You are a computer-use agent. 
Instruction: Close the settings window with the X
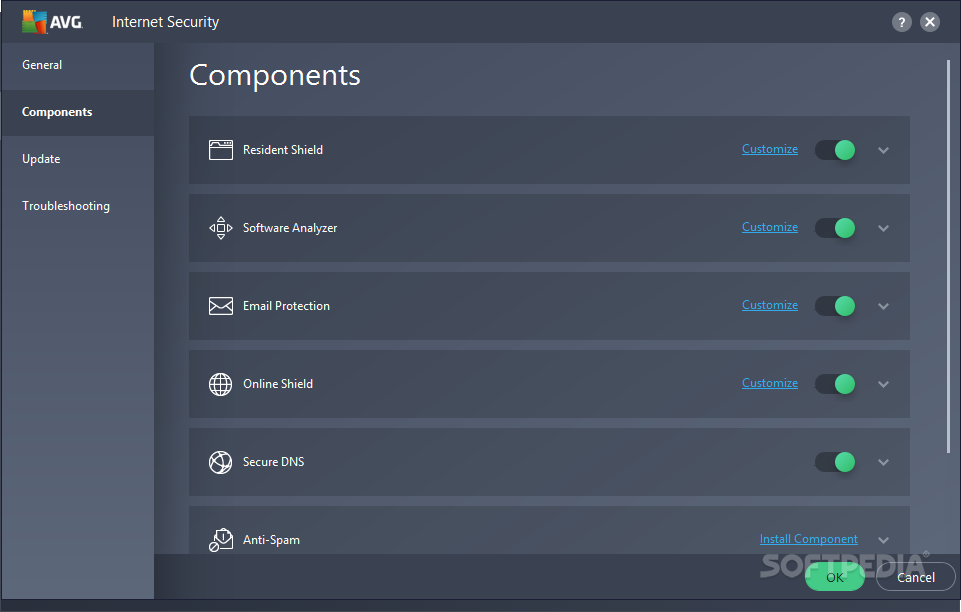click(930, 23)
